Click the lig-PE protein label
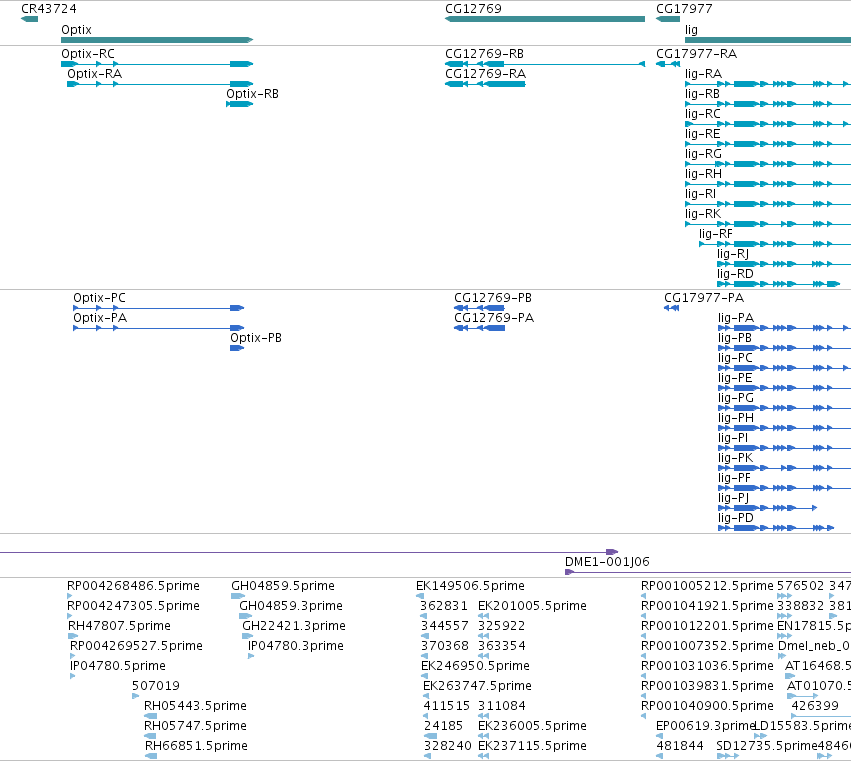Image resolution: width=851 pixels, height=761 pixels. (x=735, y=378)
